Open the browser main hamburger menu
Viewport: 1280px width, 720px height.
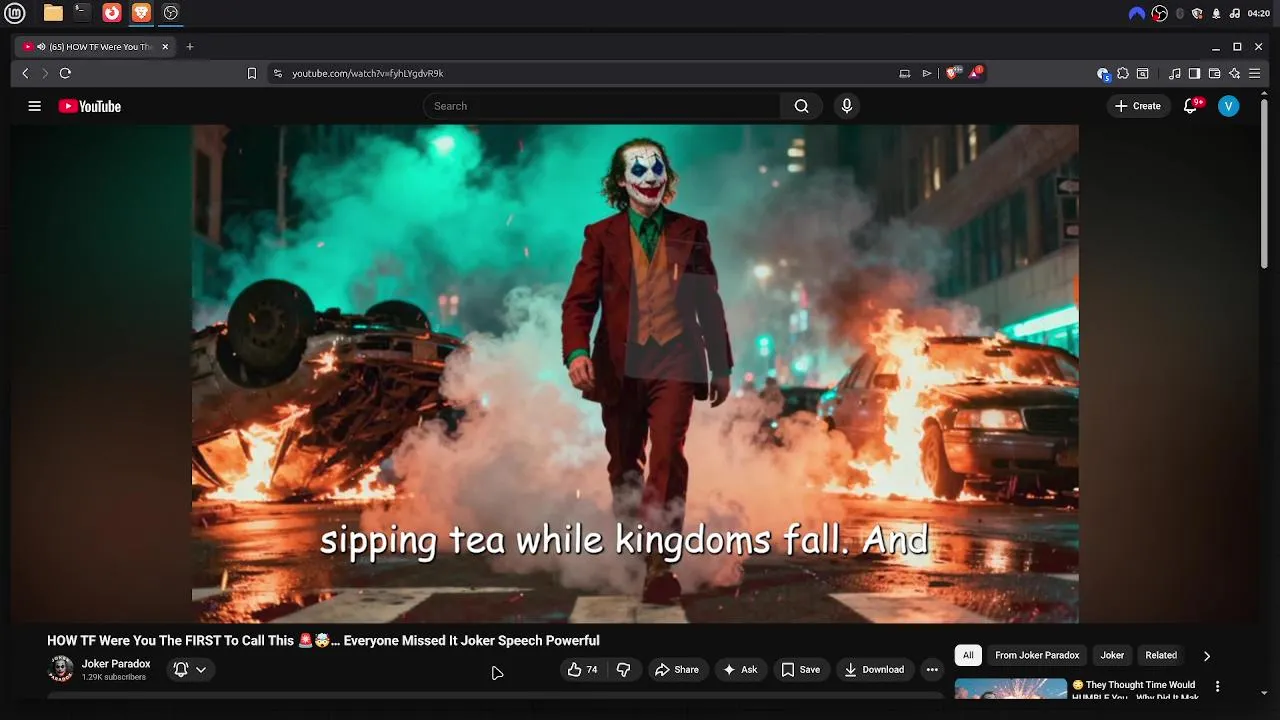pos(1254,73)
